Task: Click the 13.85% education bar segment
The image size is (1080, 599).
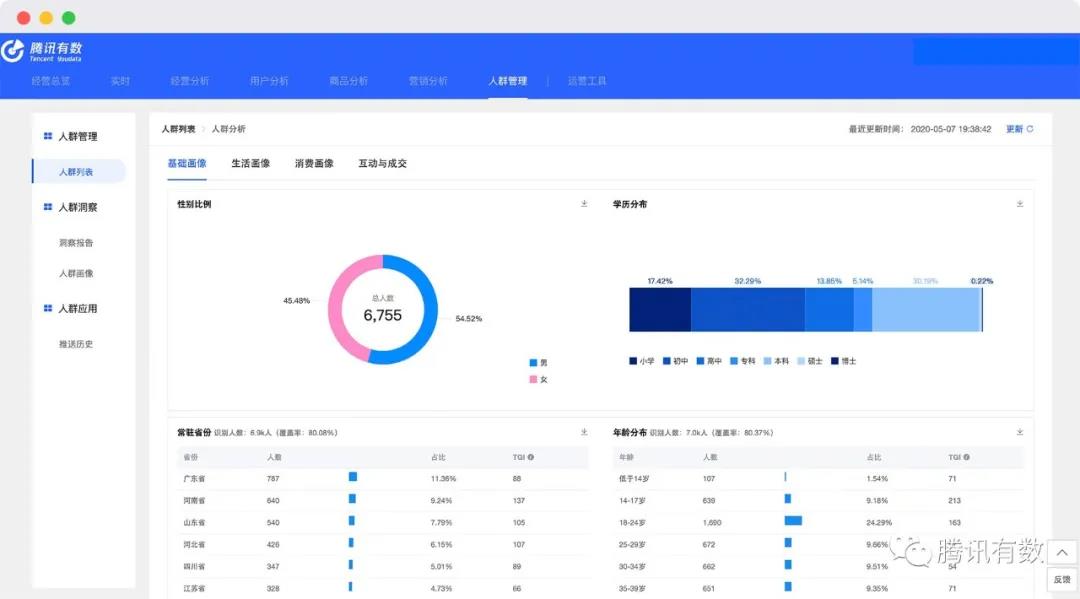Action: 829,310
